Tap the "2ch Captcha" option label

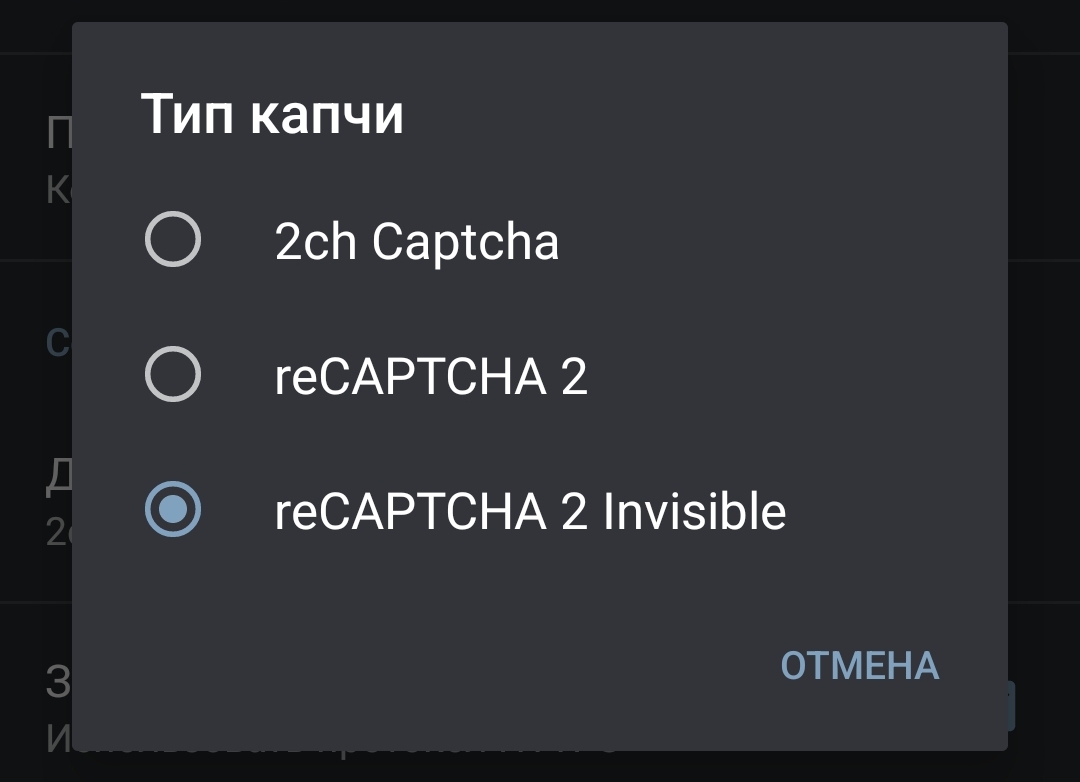pyautogui.click(x=416, y=242)
